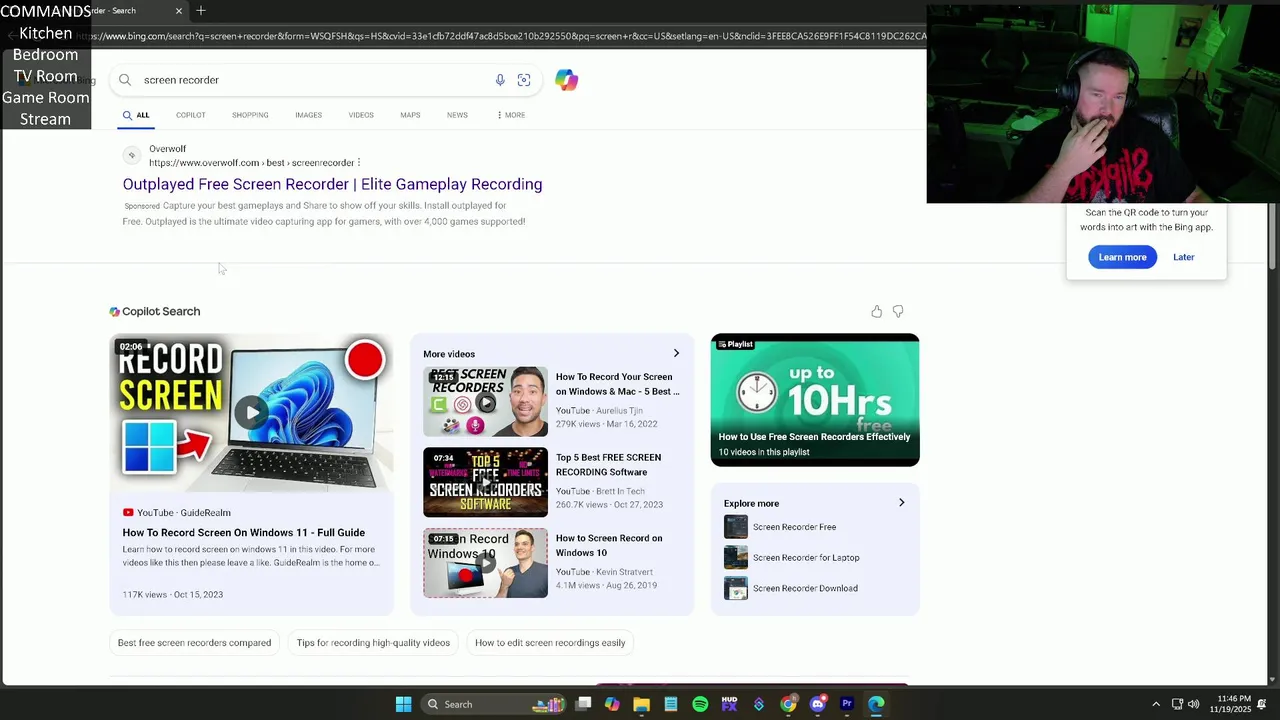Show hidden system tray icons
Image resolution: width=1280 pixels, height=720 pixels.
(1156, 704)
